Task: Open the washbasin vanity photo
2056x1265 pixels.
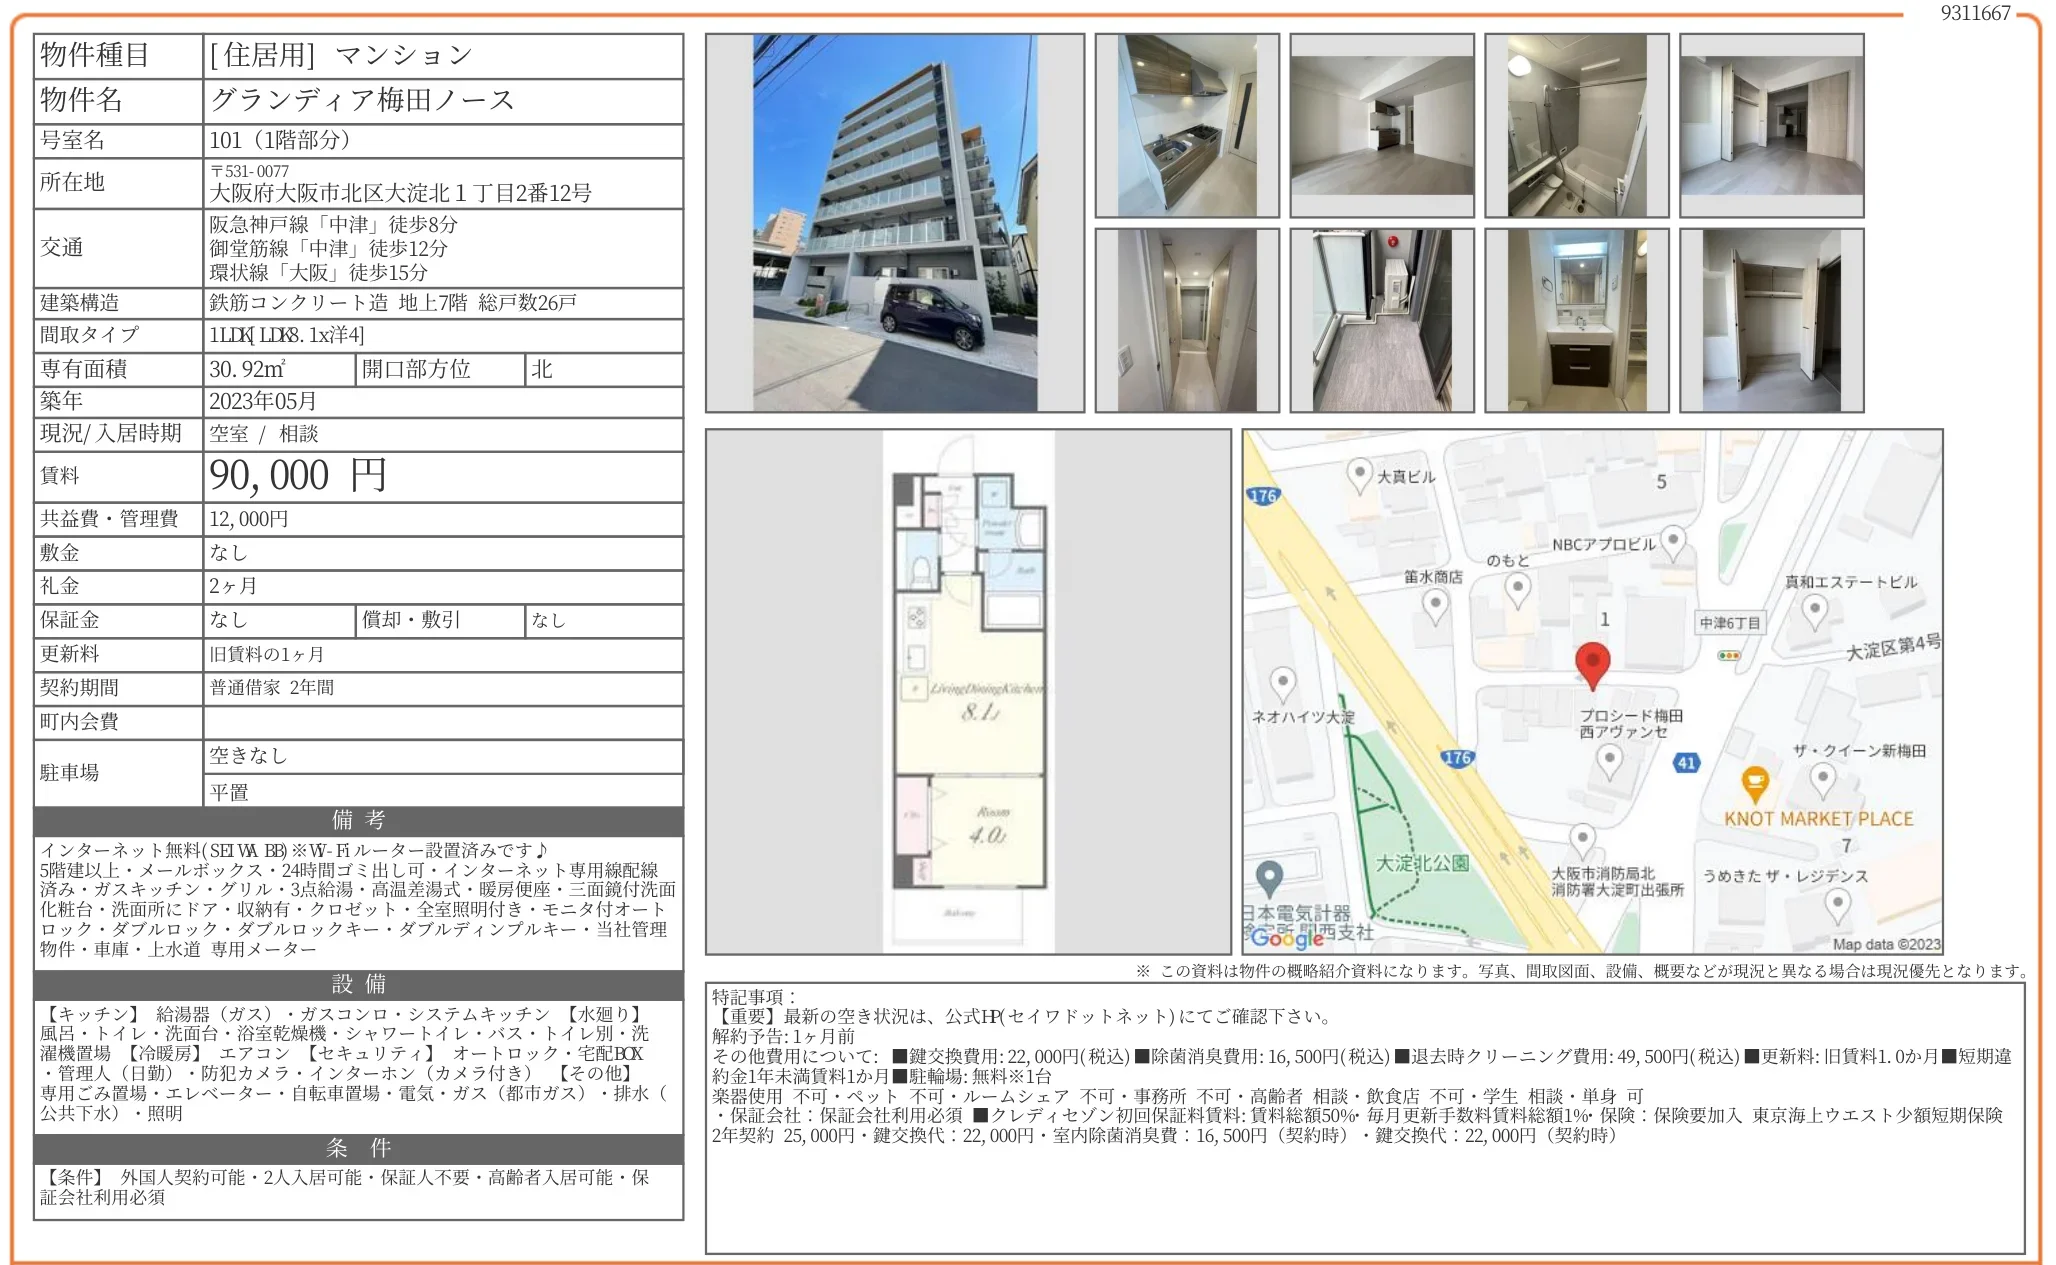Action: coord(1576,320)
